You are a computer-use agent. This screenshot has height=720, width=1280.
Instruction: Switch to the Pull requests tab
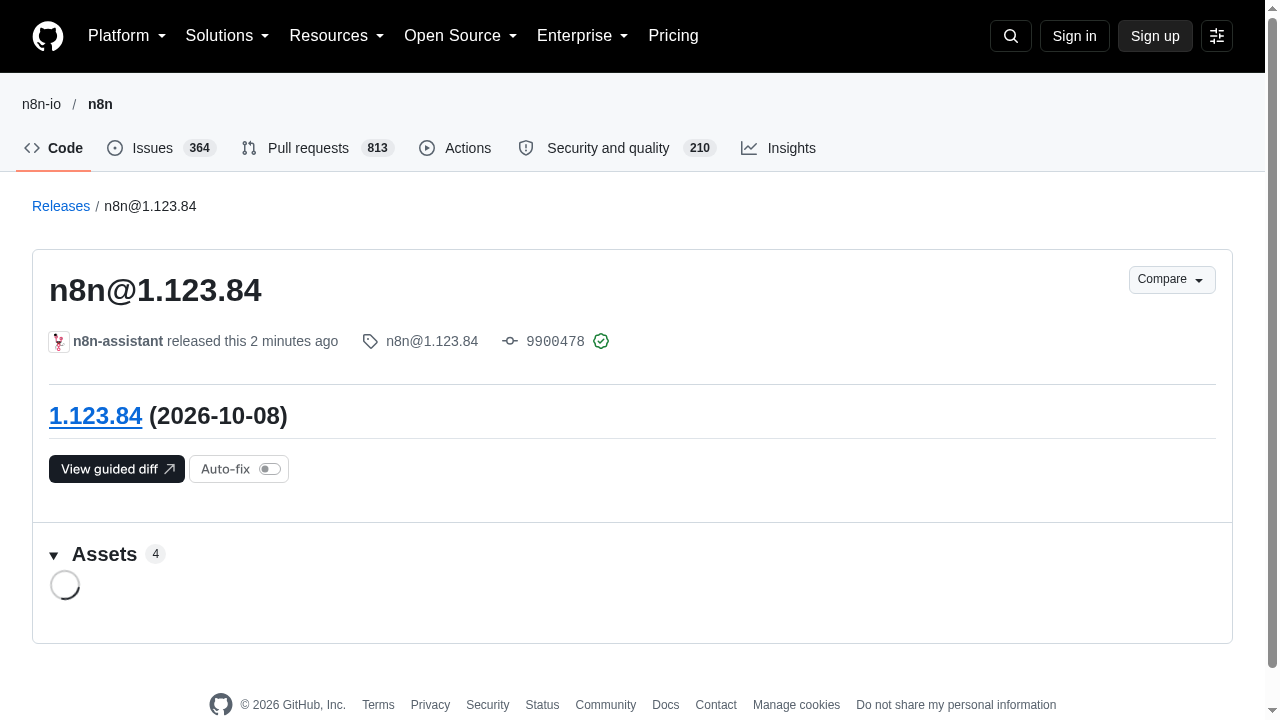click(x=317, y=148)
